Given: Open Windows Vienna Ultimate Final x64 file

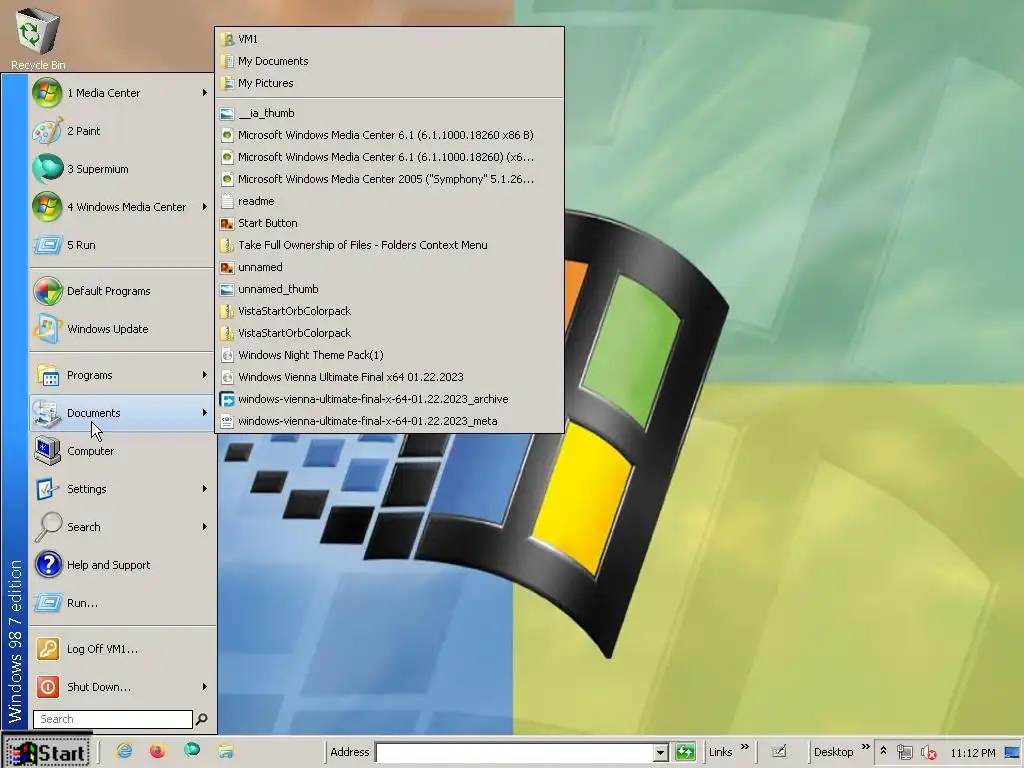Looking at the screenshot, I should [389, 377].
